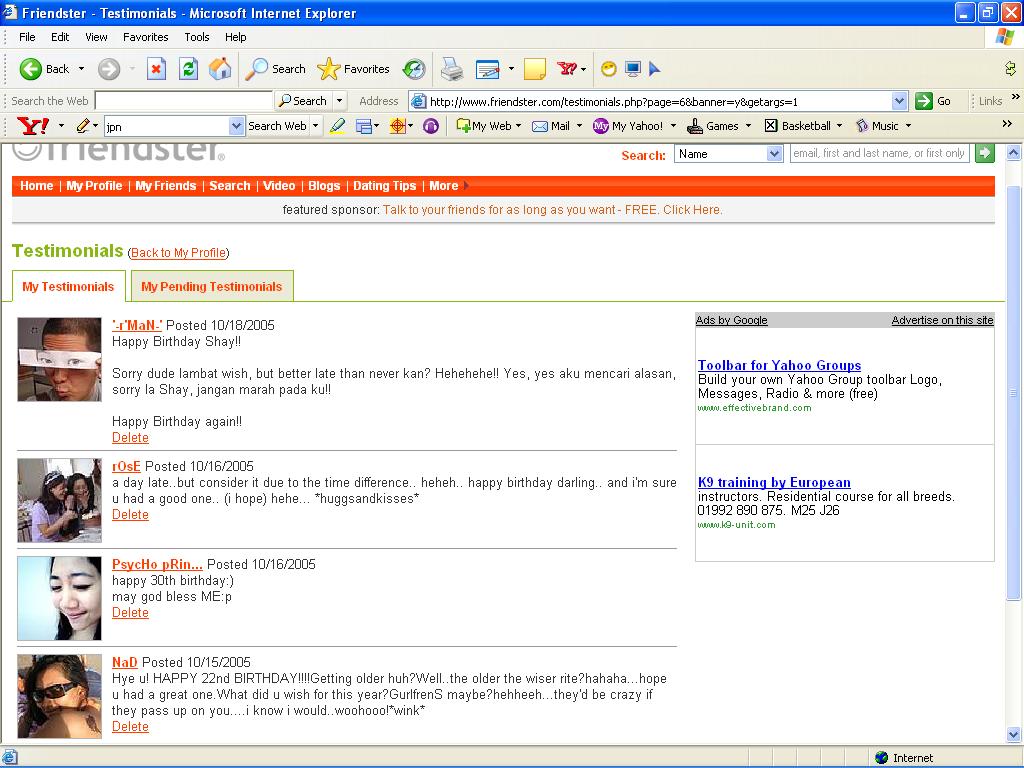This screenshot has height=768, width=1024.
Task: Click the featured sponsor Talk to your friends link
Action: [552, 210]
